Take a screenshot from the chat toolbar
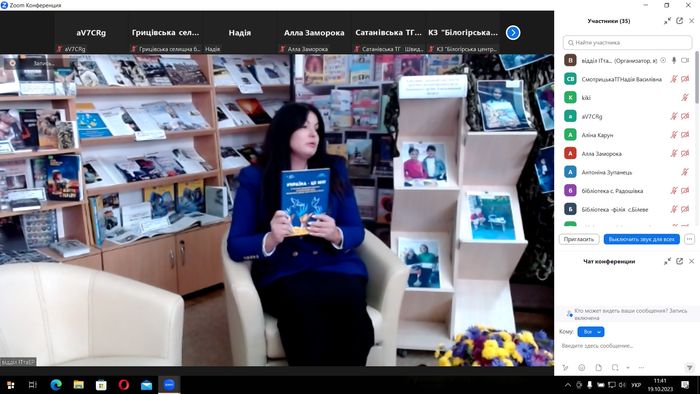700x394 pixels. pyautogui.click(x=615, y=368)
